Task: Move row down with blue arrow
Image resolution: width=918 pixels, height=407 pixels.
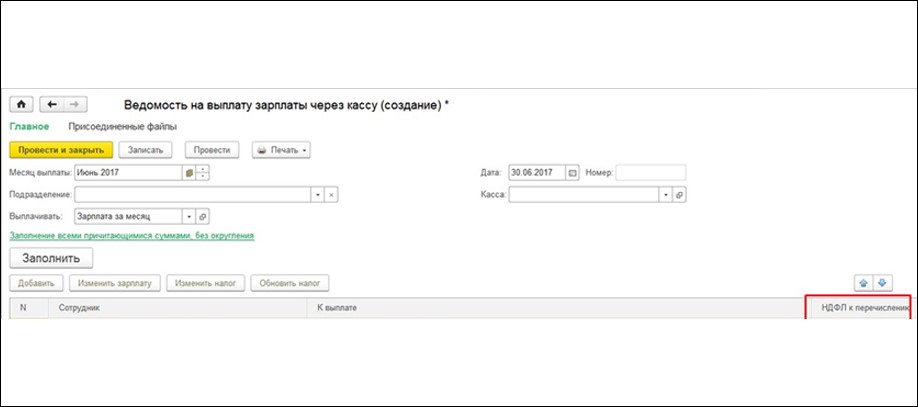Action: point(882,283)
